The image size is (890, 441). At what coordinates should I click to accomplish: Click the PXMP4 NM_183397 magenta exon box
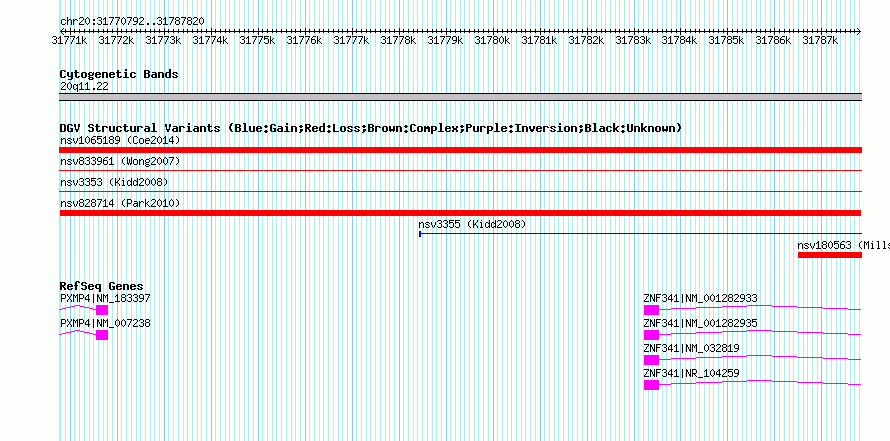pos(102,310)
